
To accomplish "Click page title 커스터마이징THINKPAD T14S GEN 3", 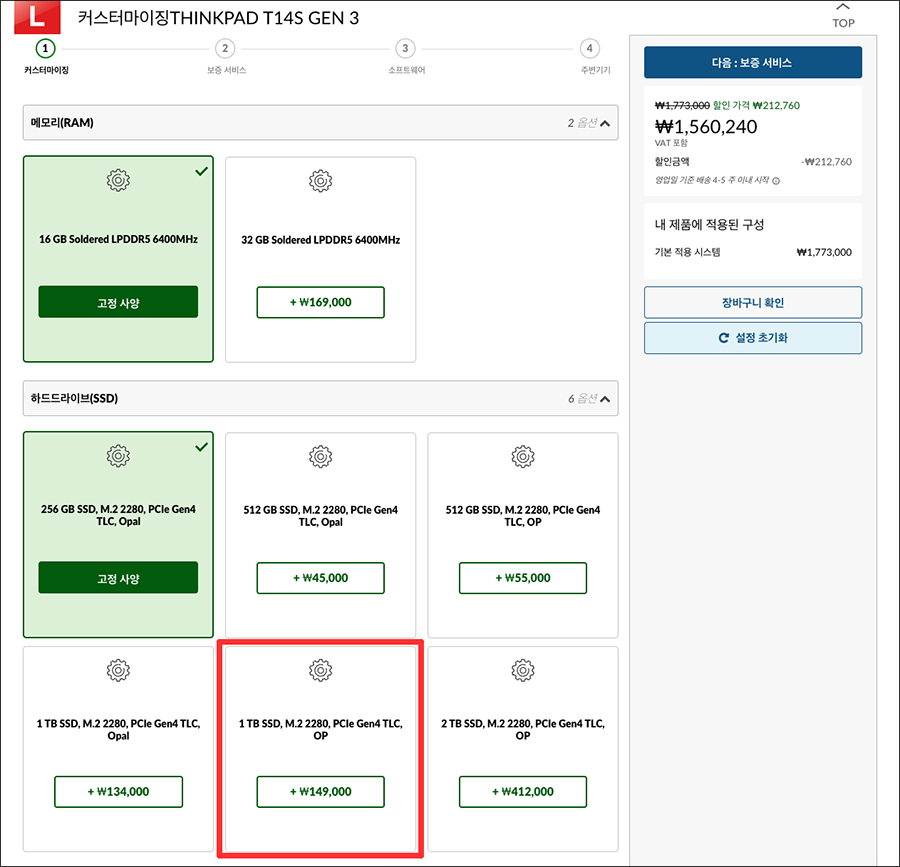I will (x=218, y=18).
